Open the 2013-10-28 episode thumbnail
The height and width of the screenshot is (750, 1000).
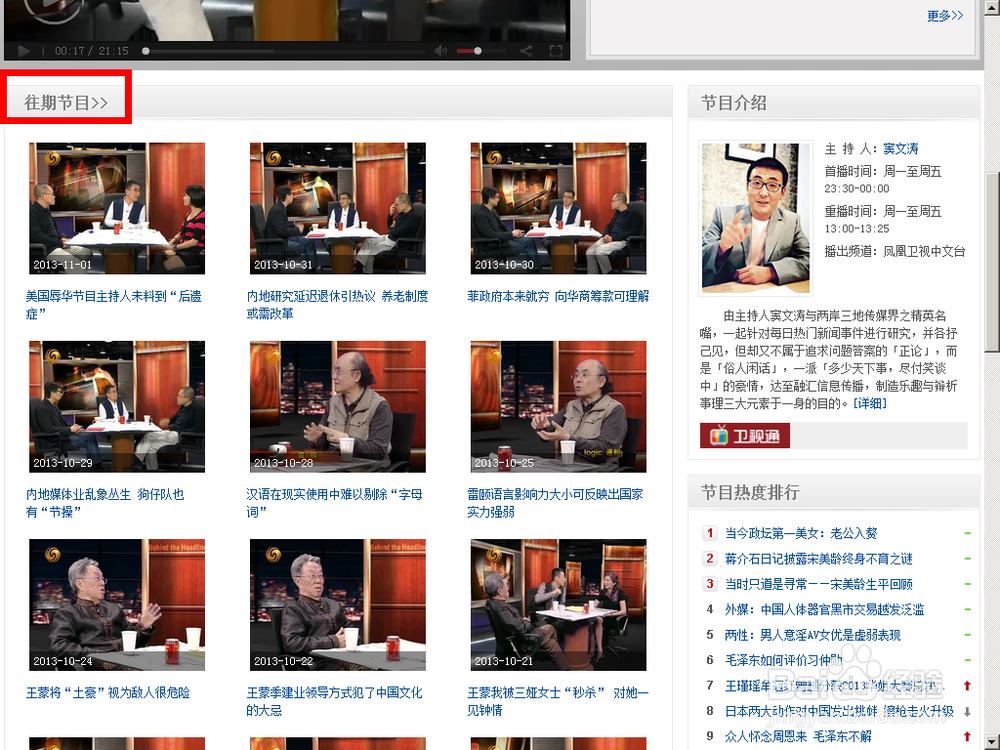337,407
